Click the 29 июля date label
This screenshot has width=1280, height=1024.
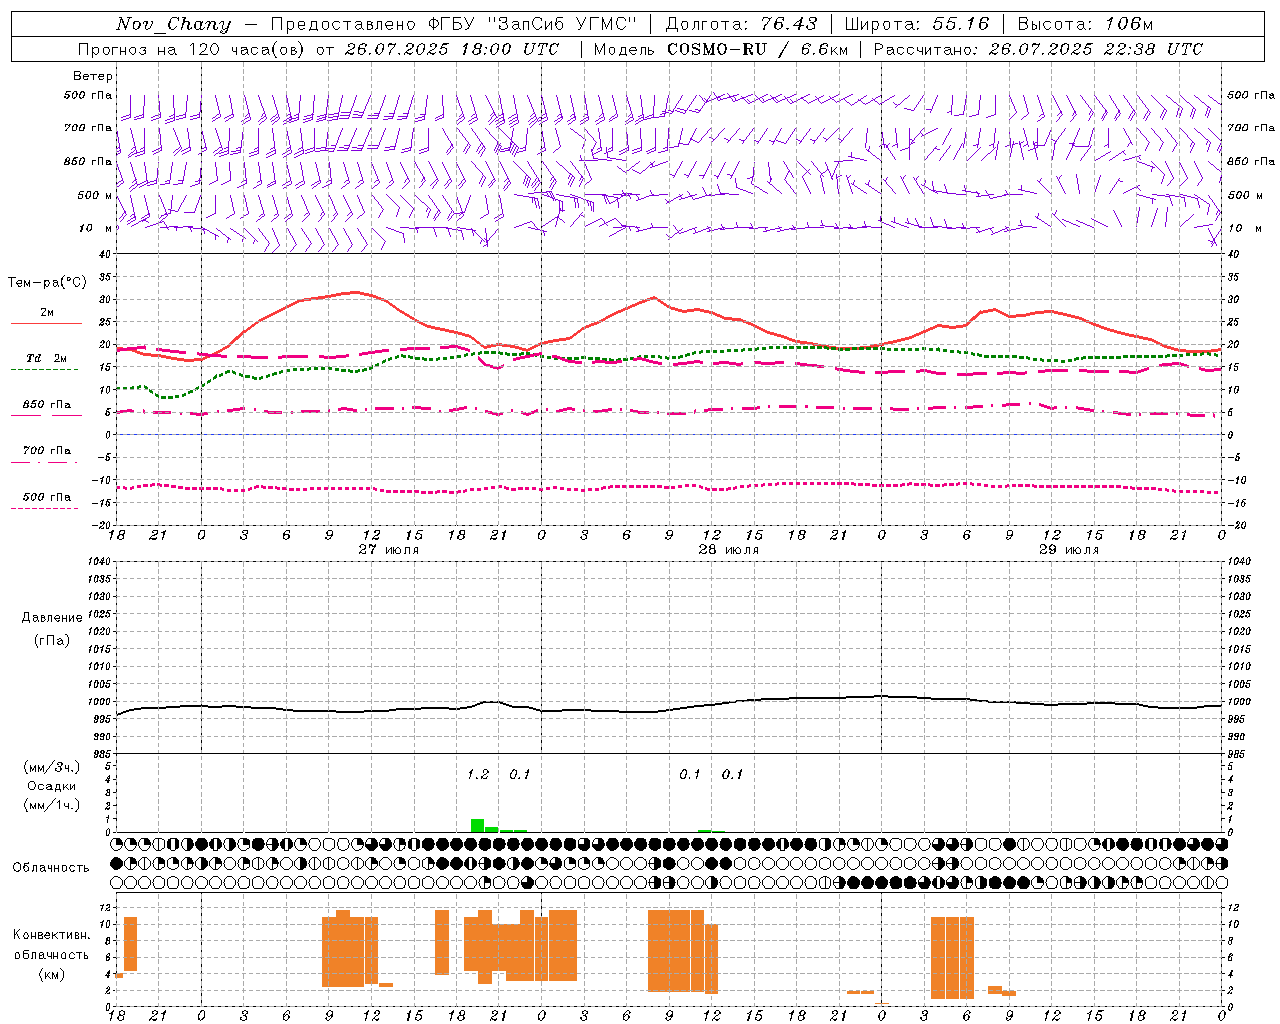click(x=1069, y=549)
